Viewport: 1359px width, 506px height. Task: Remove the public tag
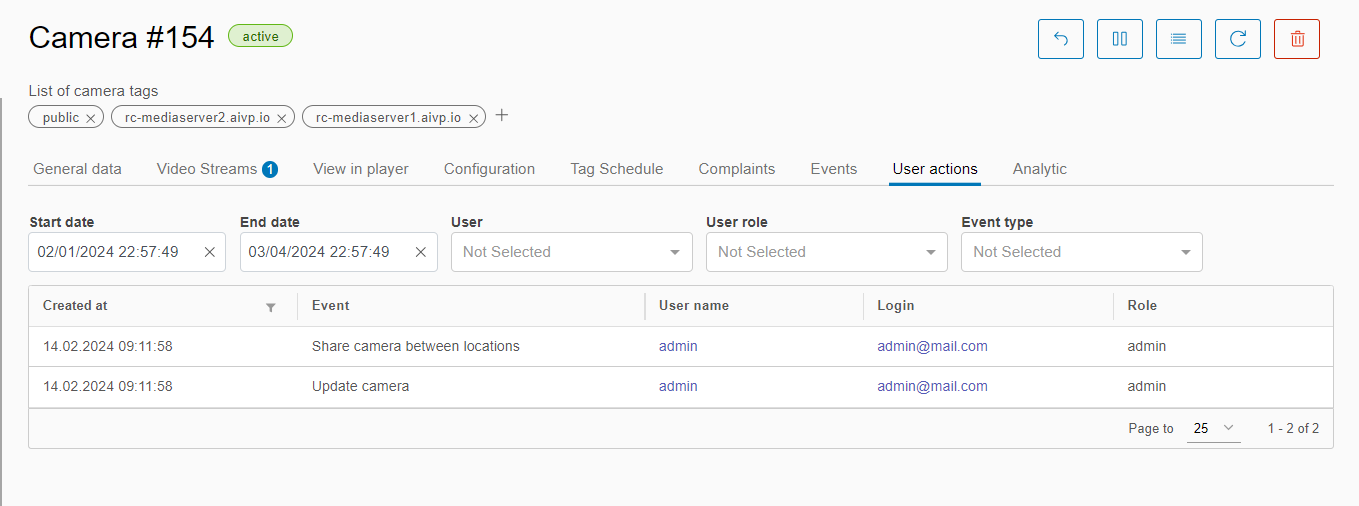click(91, 118)
